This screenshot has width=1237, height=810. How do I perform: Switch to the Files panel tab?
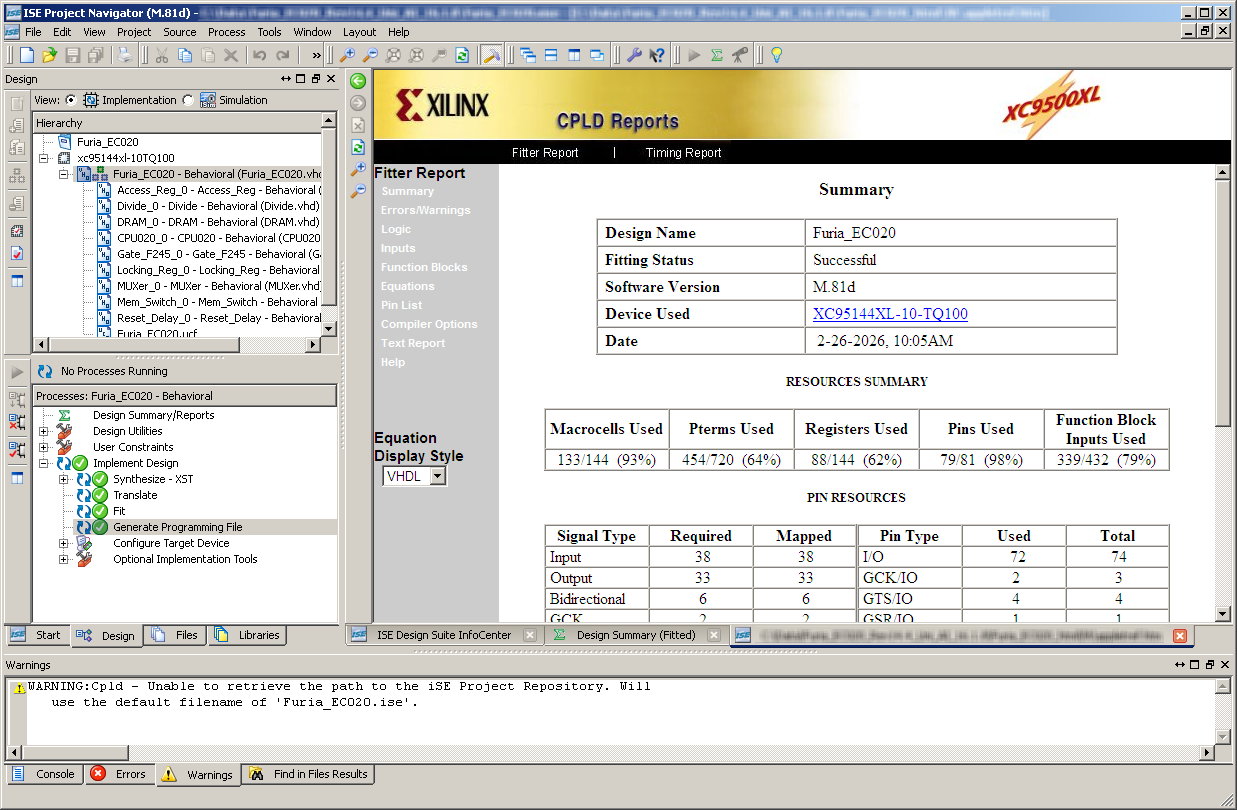pos(176,635)
